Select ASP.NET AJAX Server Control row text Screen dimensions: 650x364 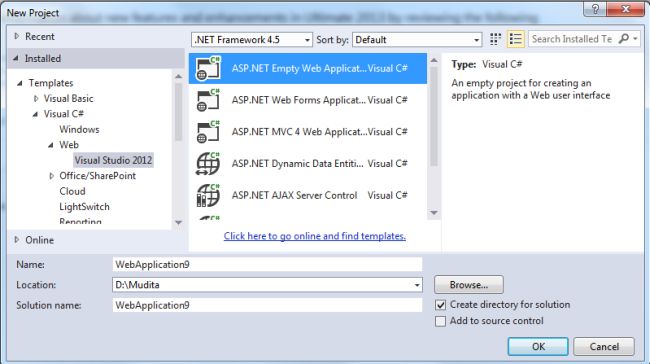tap(294, 195)
